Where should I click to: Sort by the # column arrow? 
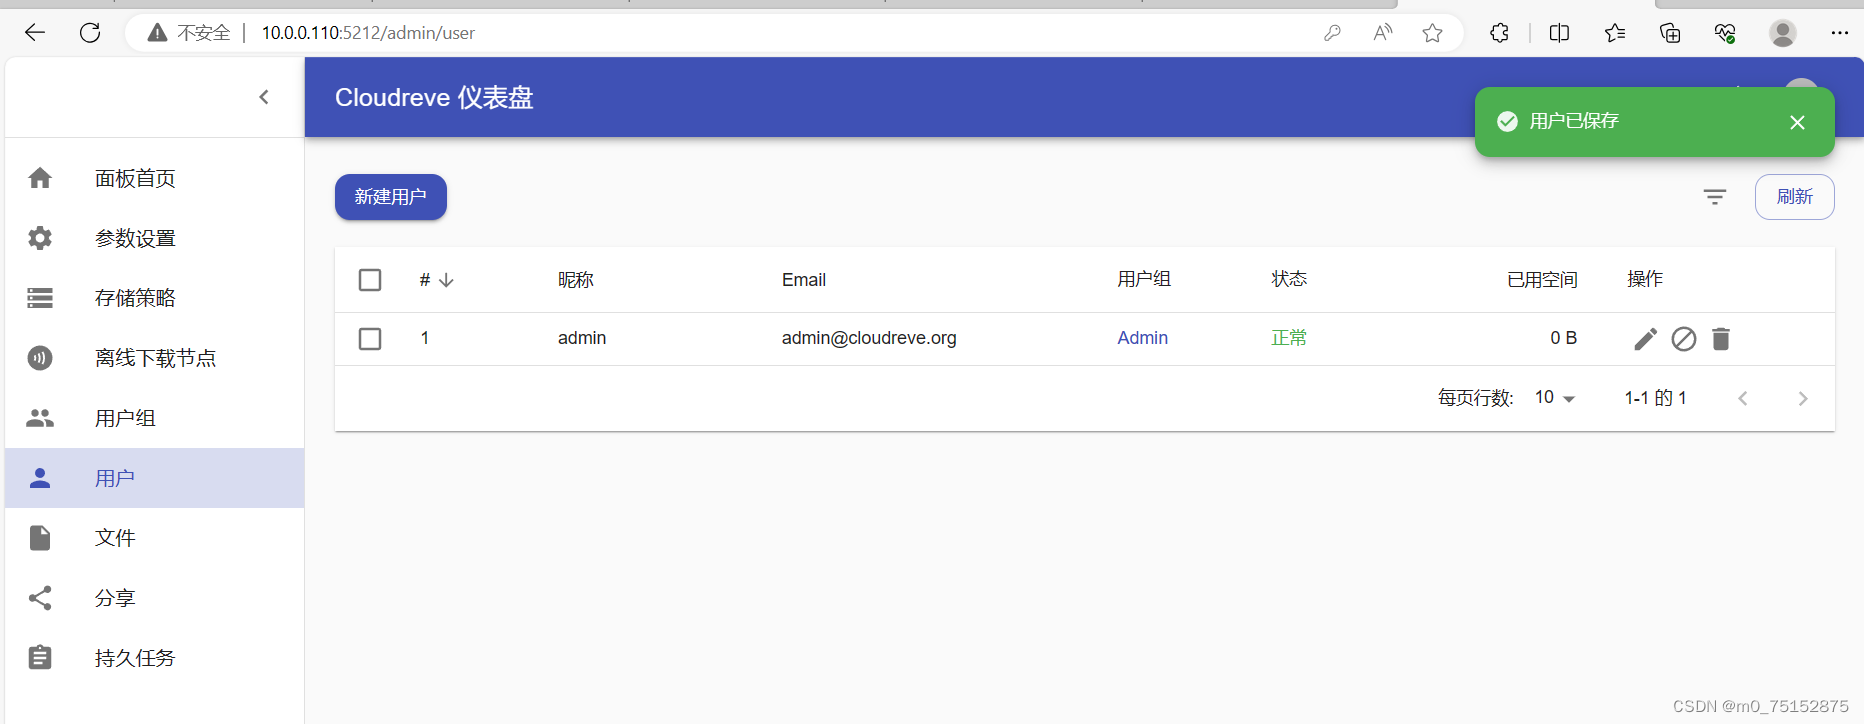[446, 280]
